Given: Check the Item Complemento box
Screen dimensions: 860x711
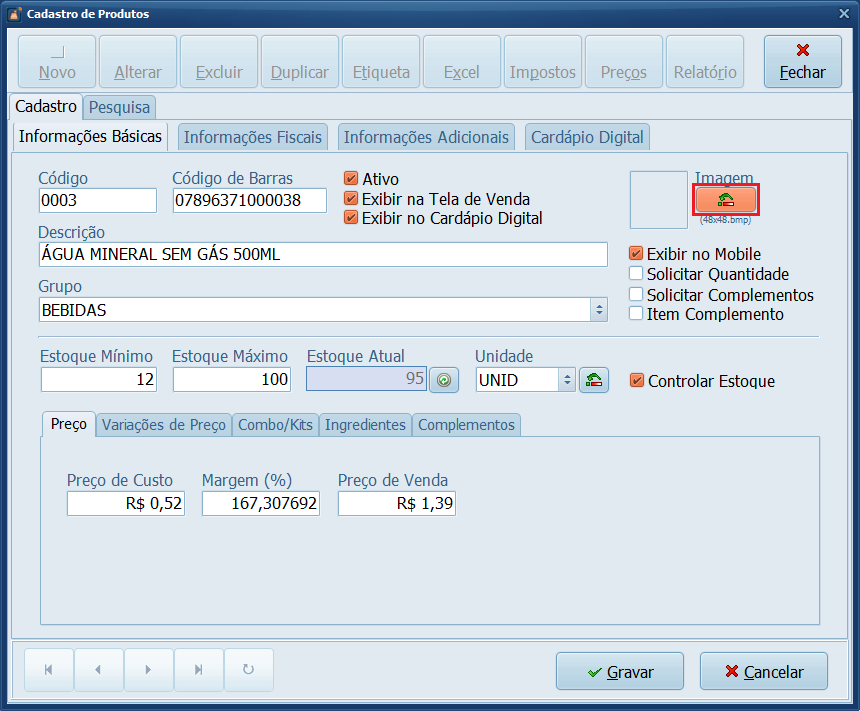Looking at the screenshot, I should tap(636, 314).
